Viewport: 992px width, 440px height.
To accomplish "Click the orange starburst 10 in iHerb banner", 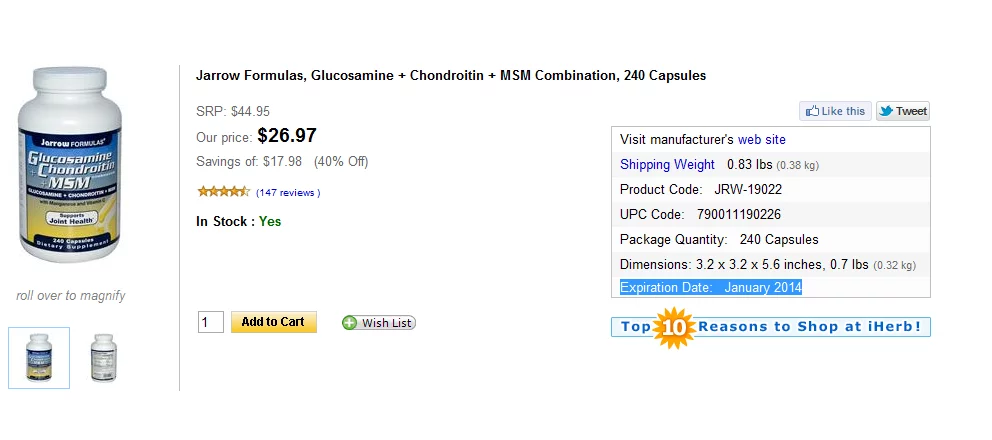I will (674, 327).
